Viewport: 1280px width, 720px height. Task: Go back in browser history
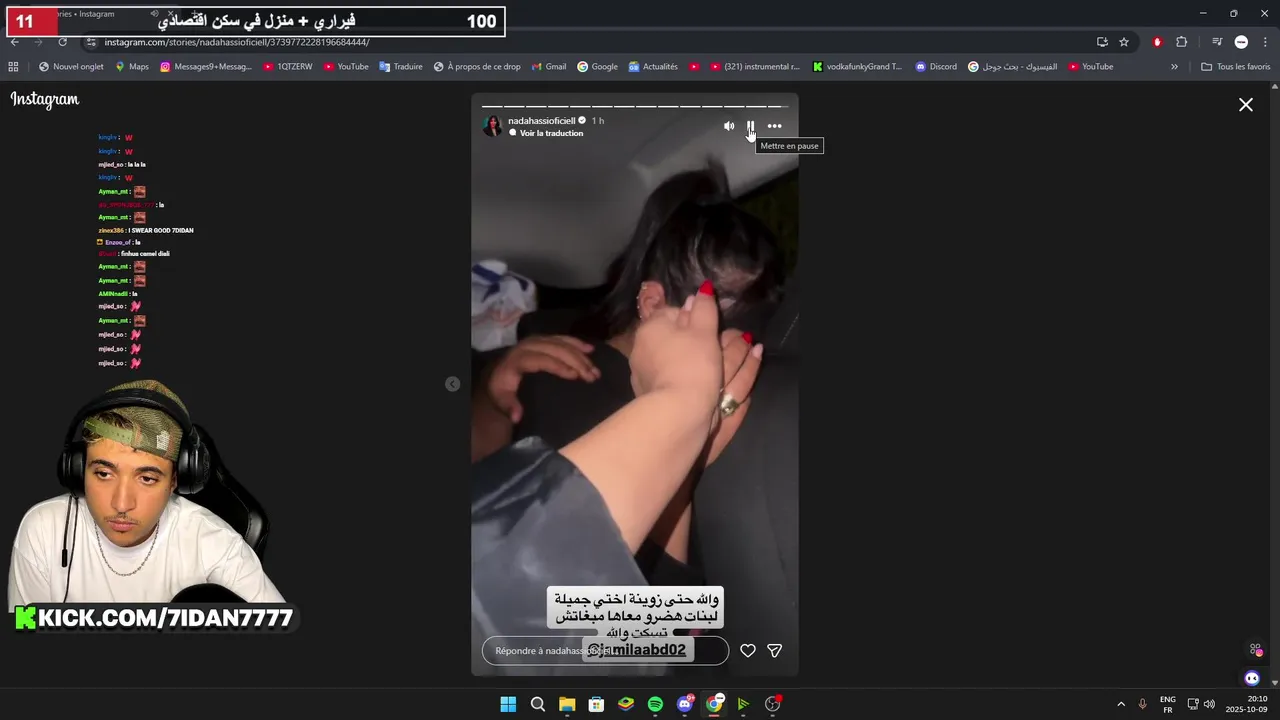[15, 42]
